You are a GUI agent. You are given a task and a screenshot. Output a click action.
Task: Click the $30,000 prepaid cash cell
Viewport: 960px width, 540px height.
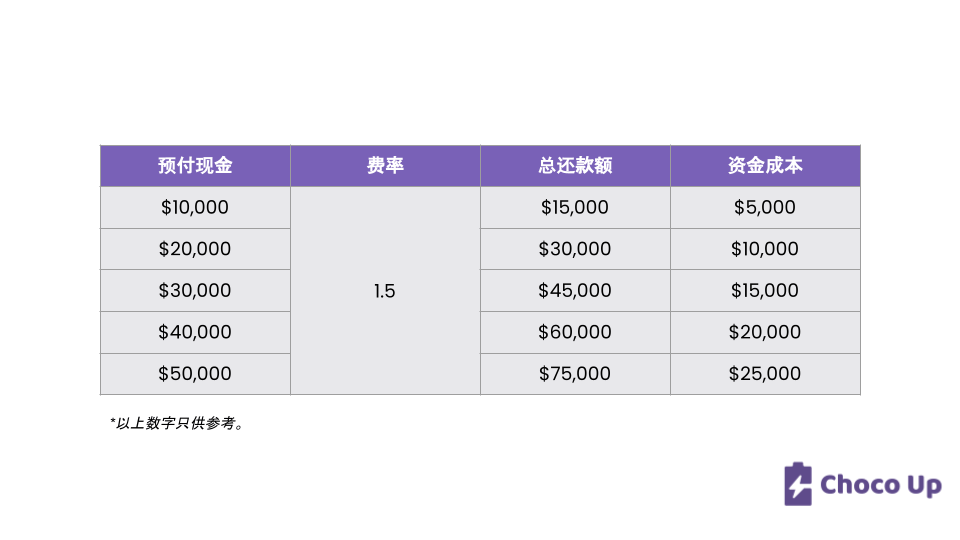click(195, 291)
